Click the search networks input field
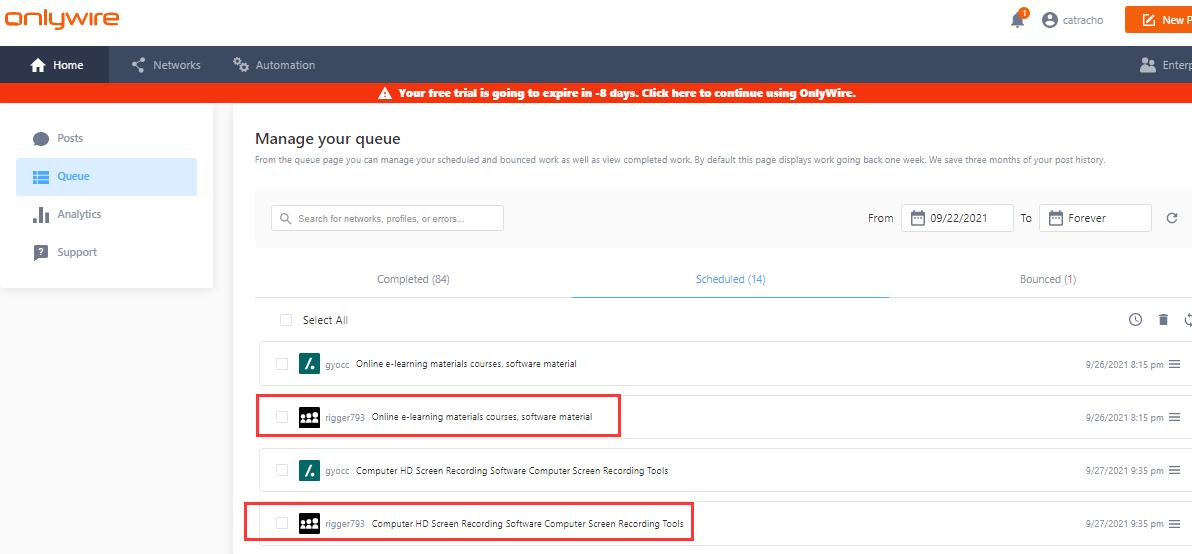The image size is (1192, 554). 388,218
